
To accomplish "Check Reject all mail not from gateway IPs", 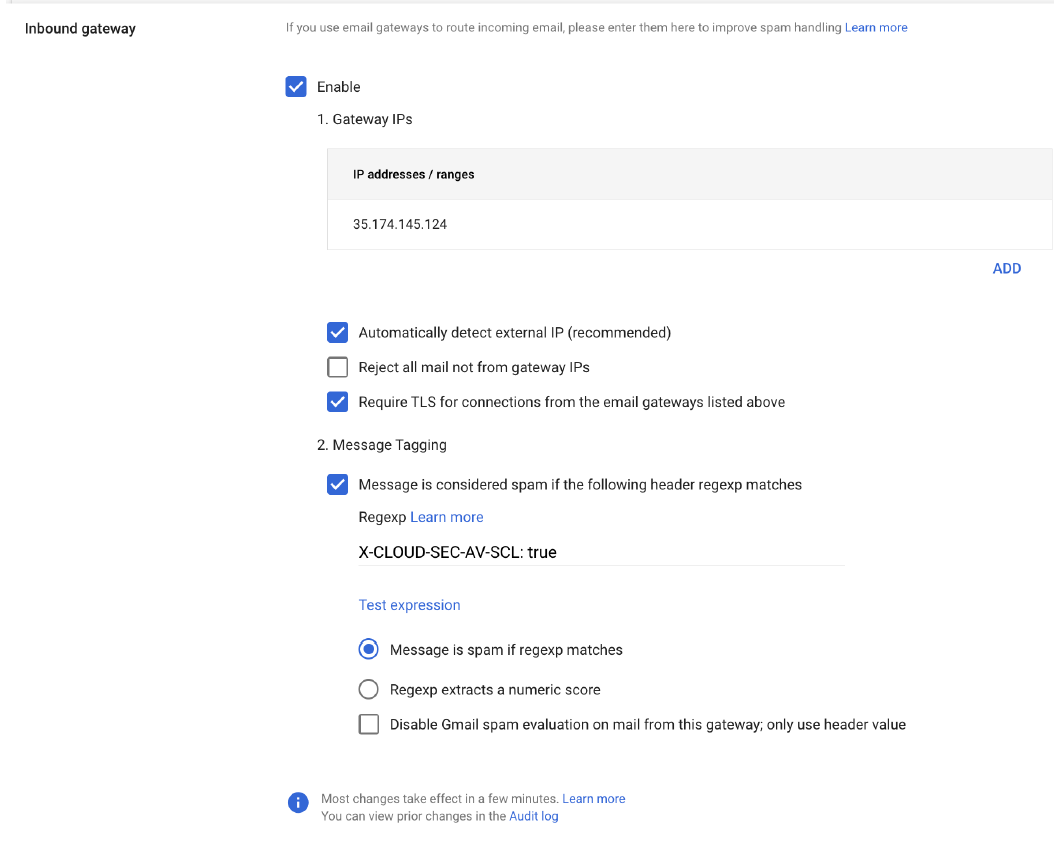I will [338, 367].
